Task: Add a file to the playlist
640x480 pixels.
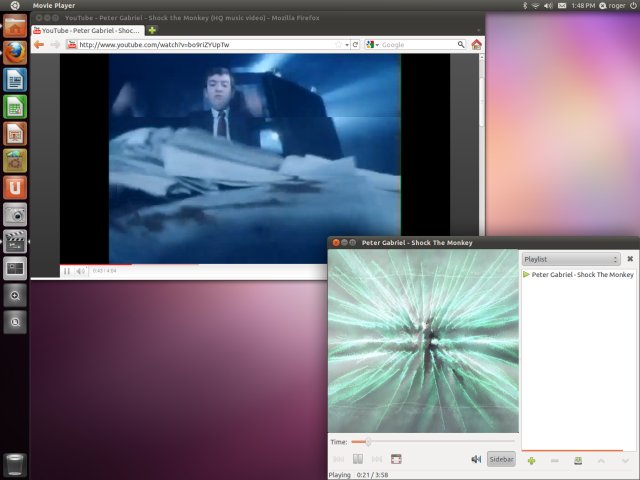Action: (x=531, y=461)
